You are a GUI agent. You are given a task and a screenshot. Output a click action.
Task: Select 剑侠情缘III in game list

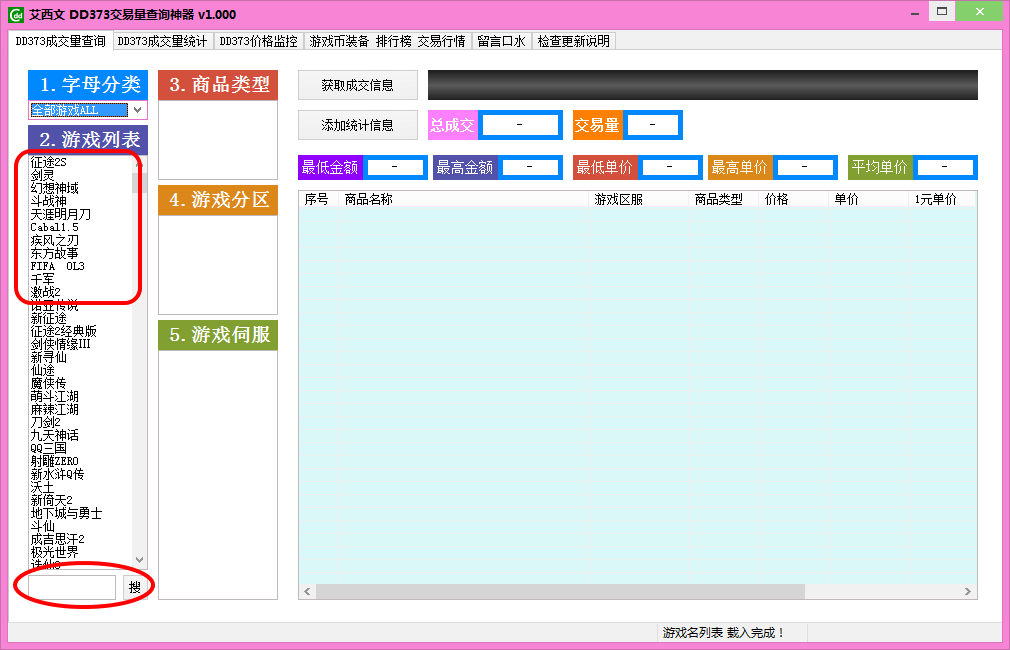(x=61, y=344)
